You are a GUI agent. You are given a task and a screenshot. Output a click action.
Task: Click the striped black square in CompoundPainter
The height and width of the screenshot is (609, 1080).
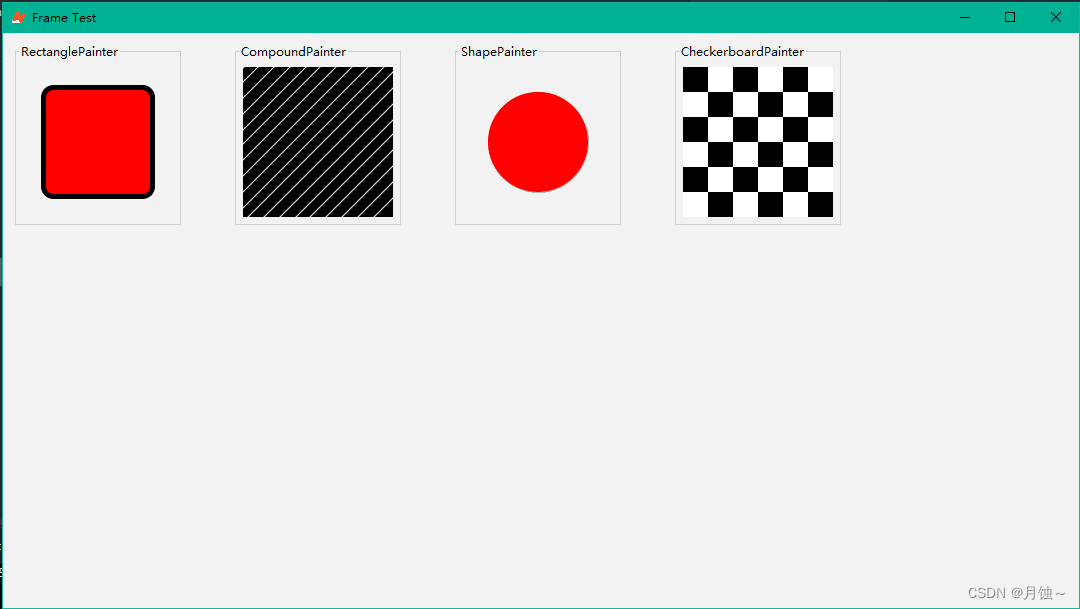[x=318, y=142]
